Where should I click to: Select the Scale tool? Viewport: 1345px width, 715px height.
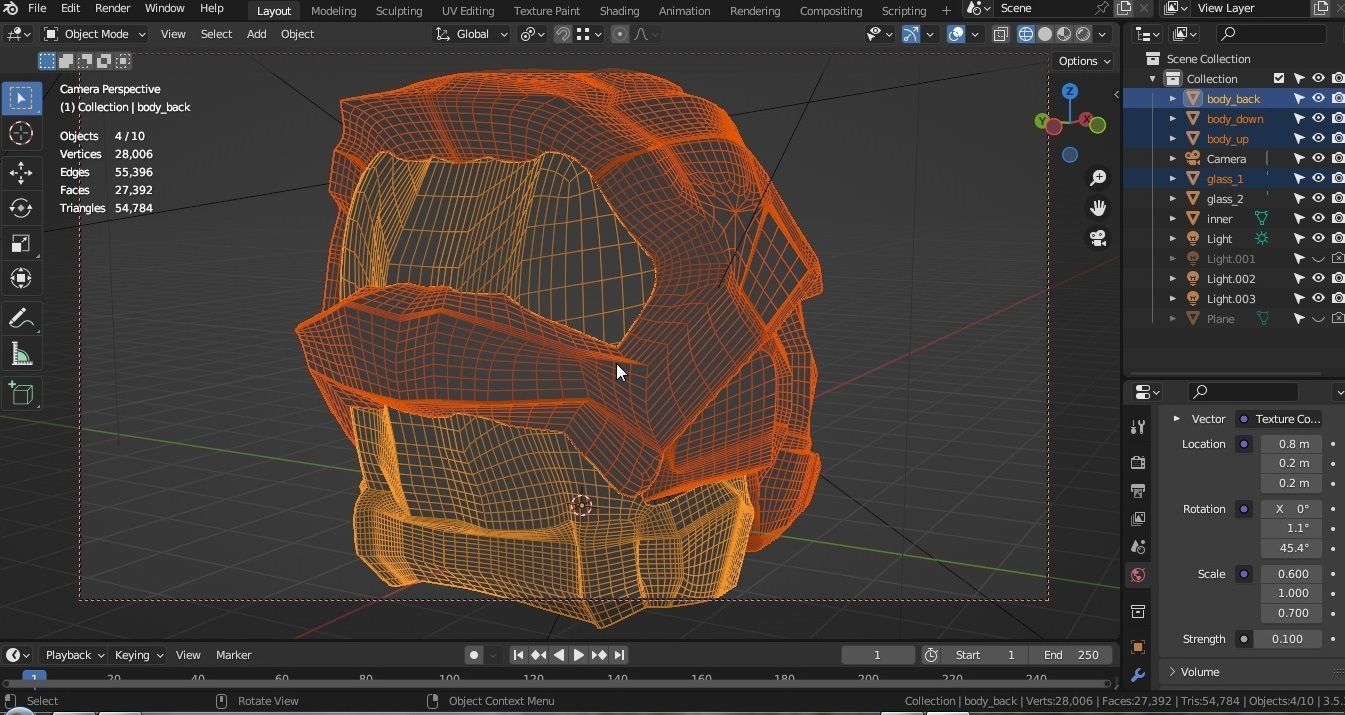pyautogui.click(x=21, y=243)
